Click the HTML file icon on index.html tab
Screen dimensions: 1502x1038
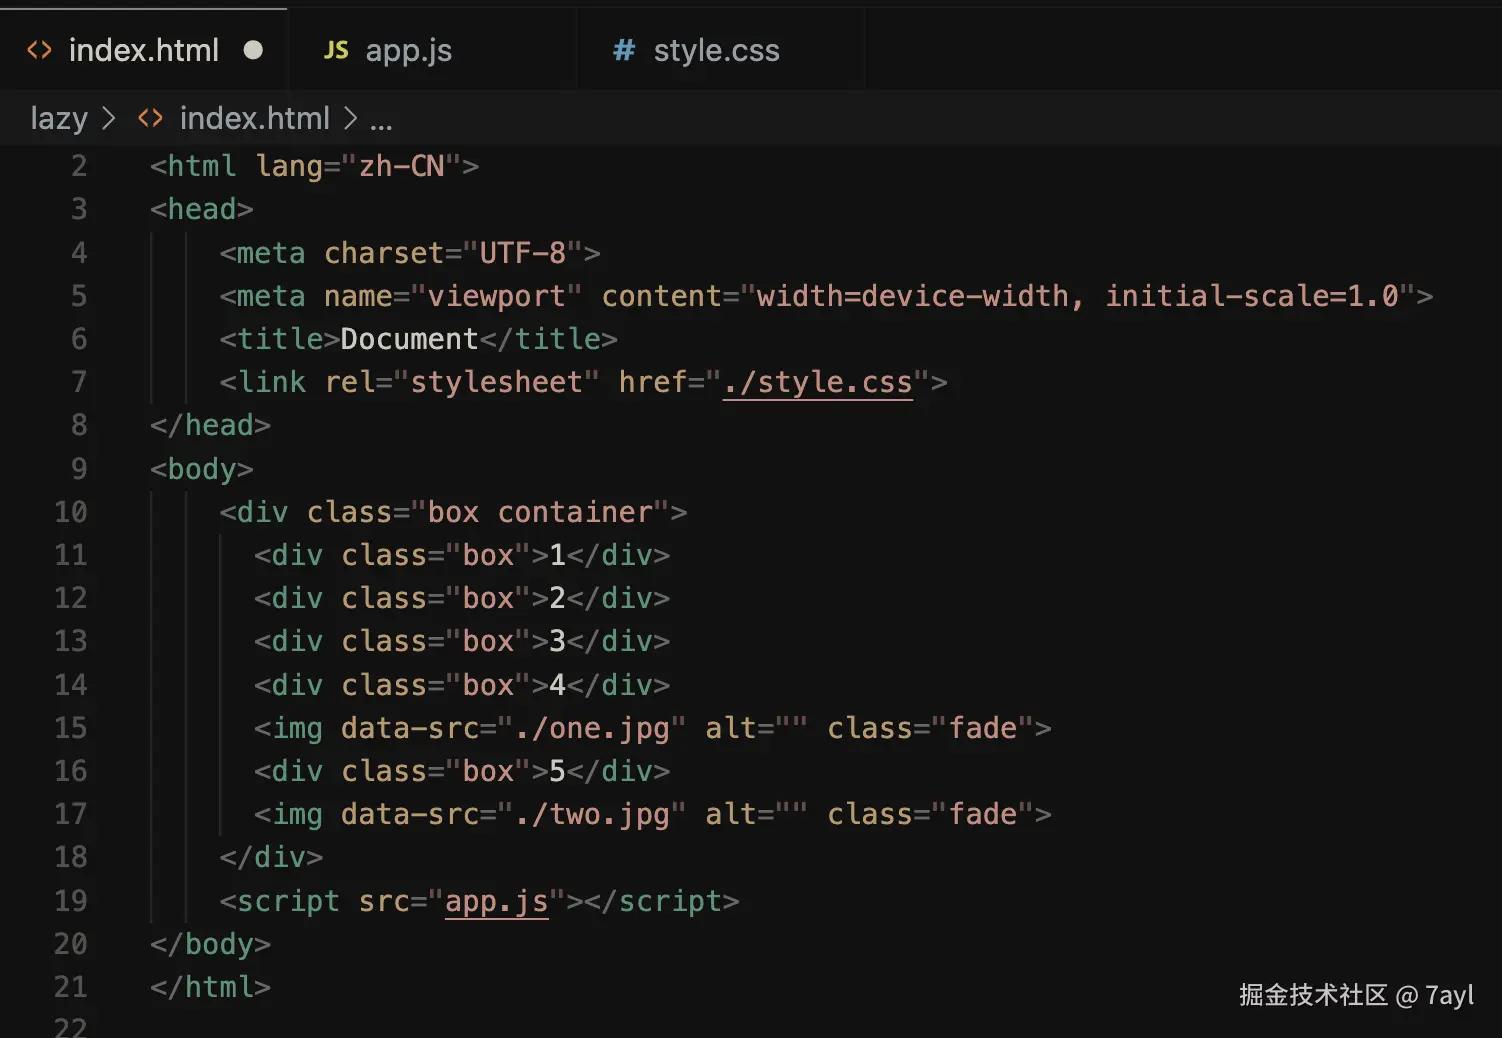[39, 50]
